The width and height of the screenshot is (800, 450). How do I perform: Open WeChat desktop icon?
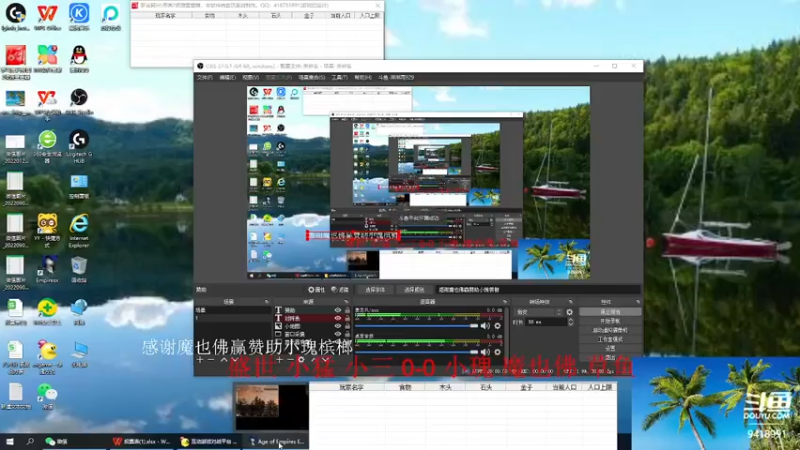pyautogui.click(x=47, y=396)
